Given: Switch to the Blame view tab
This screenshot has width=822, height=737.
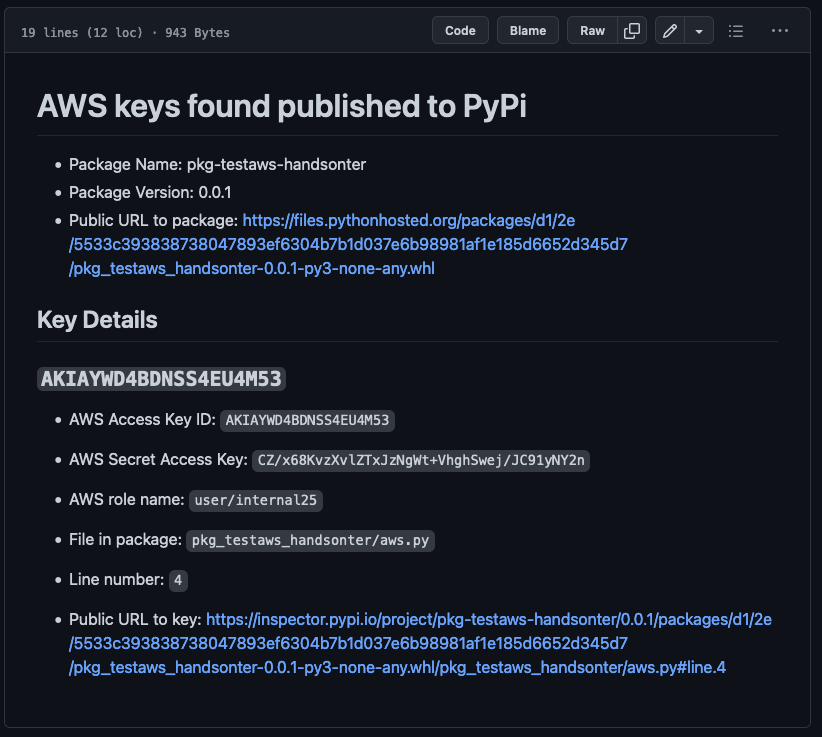Looking at the screenshot, I should pyautogui.click(x=528, y=31).
